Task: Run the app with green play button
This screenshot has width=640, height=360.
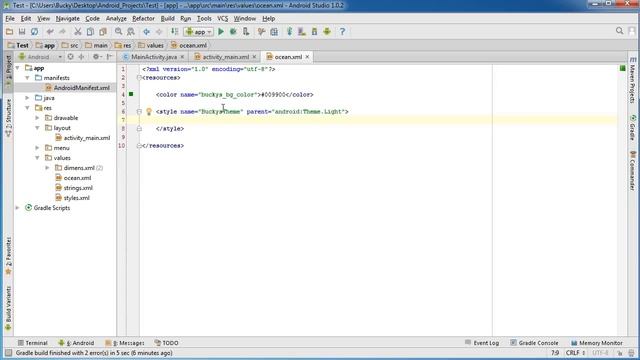Action: (221, 31)
